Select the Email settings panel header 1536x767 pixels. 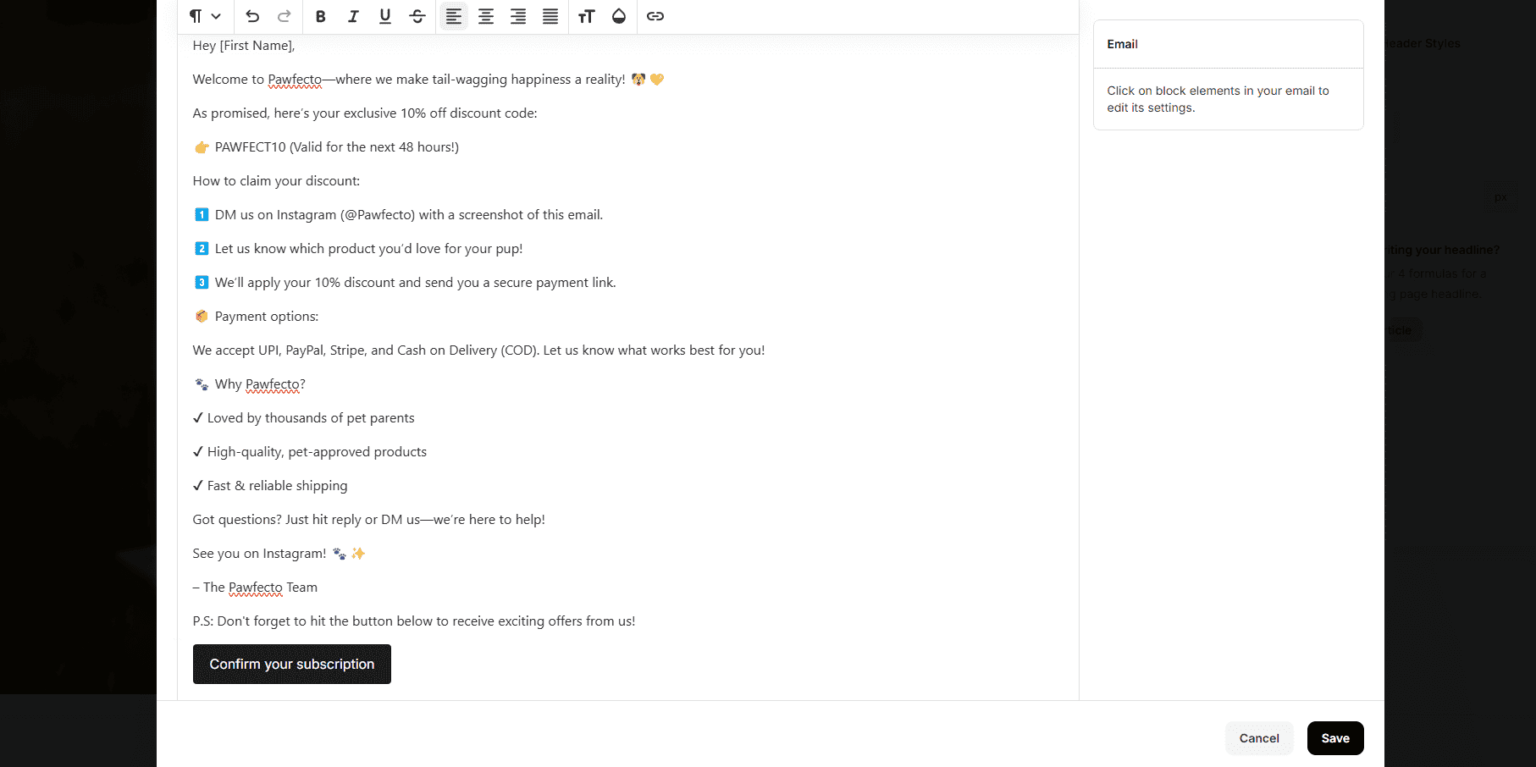coord(1228,44)
